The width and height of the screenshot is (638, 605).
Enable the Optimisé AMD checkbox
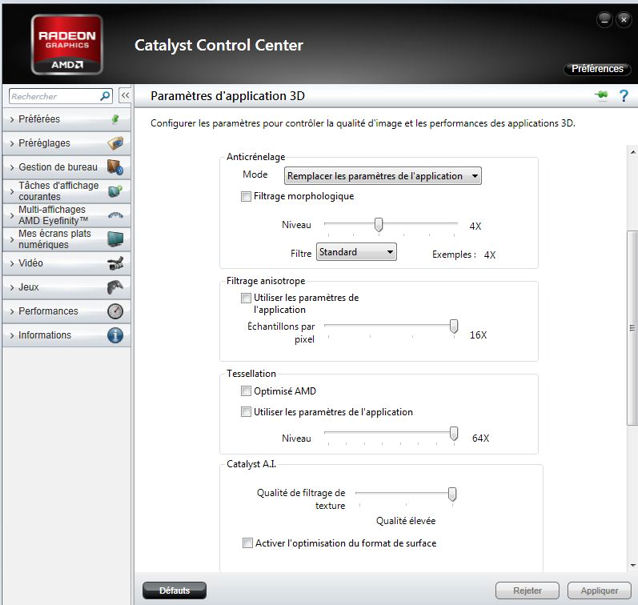(246, 391)
